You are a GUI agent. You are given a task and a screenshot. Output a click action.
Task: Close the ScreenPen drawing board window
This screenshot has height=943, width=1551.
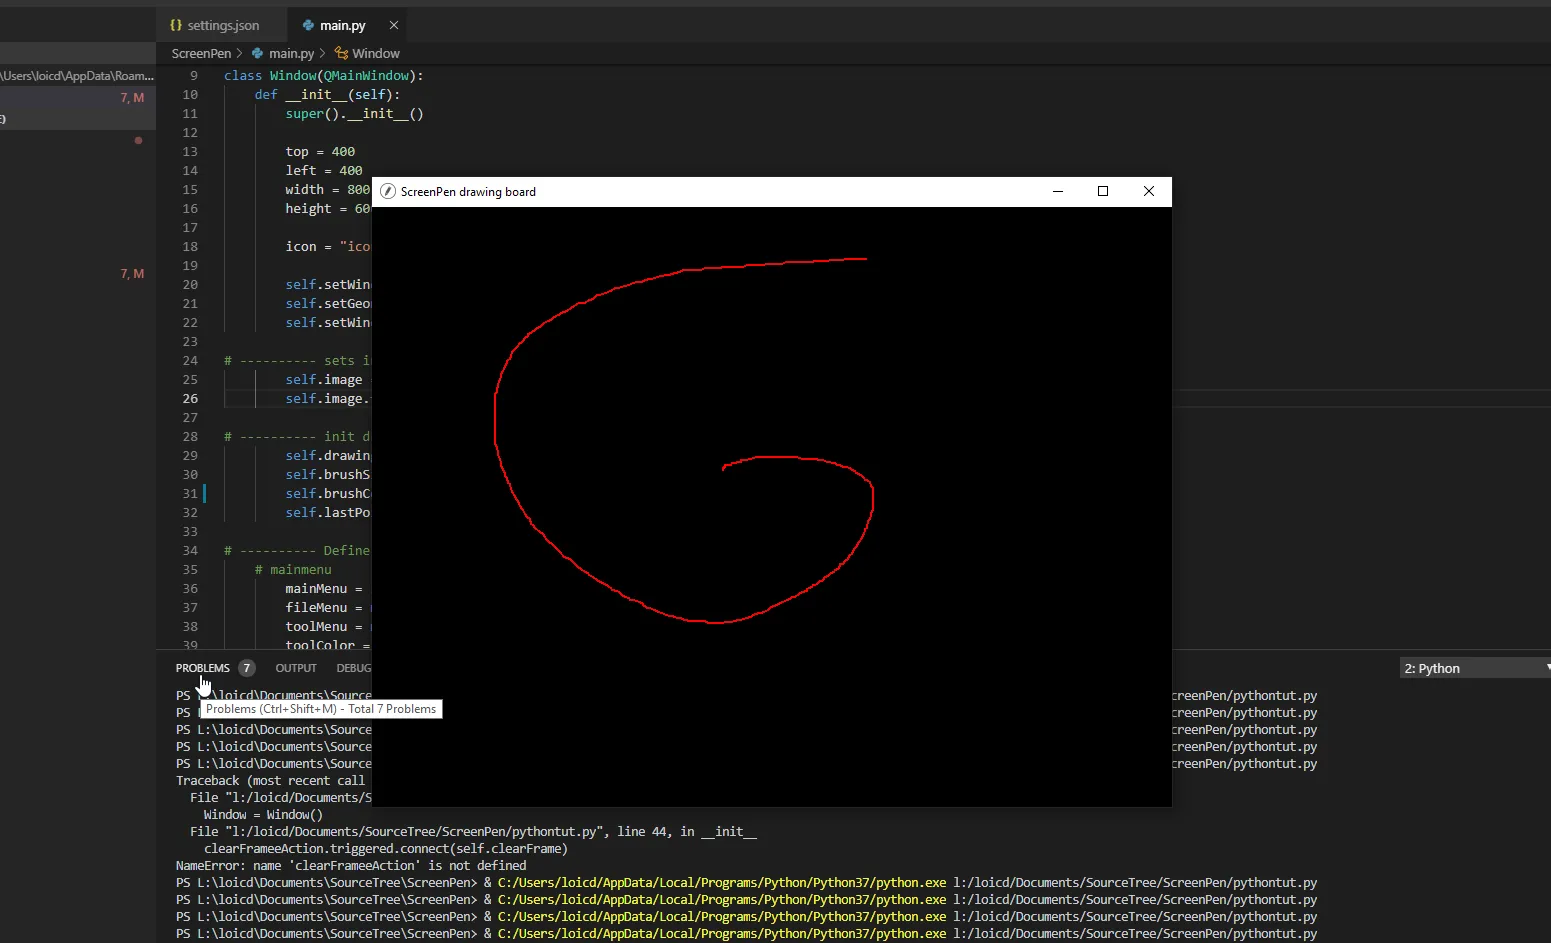[1149, 191]
